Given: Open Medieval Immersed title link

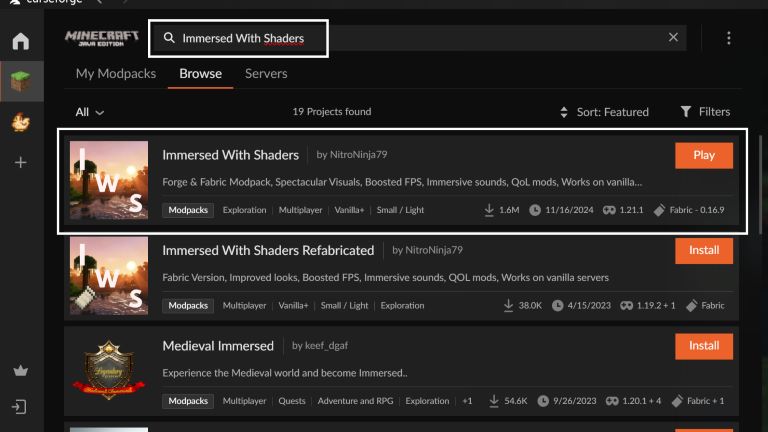Looking at the screenshot, I should tap(218, 346).
